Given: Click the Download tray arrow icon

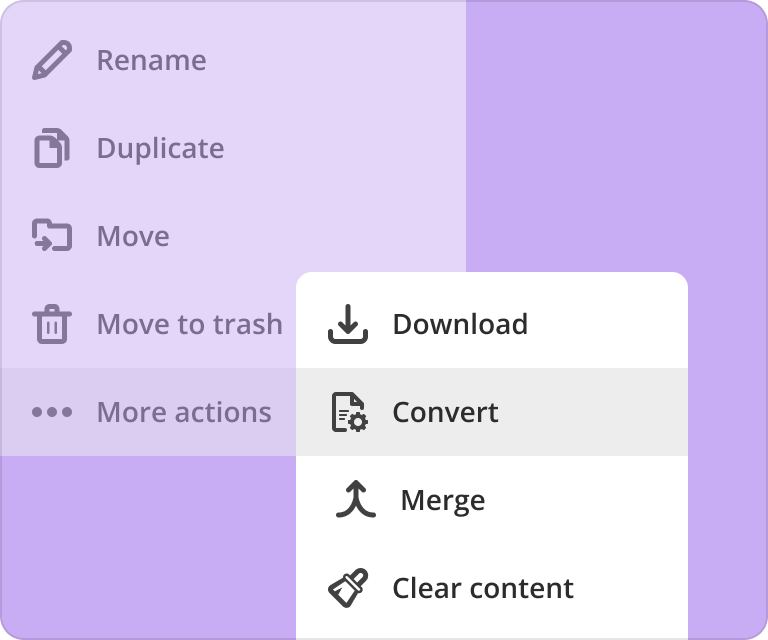Looking at the screenshot, I should pyautogui.click(x=348, y=324).
